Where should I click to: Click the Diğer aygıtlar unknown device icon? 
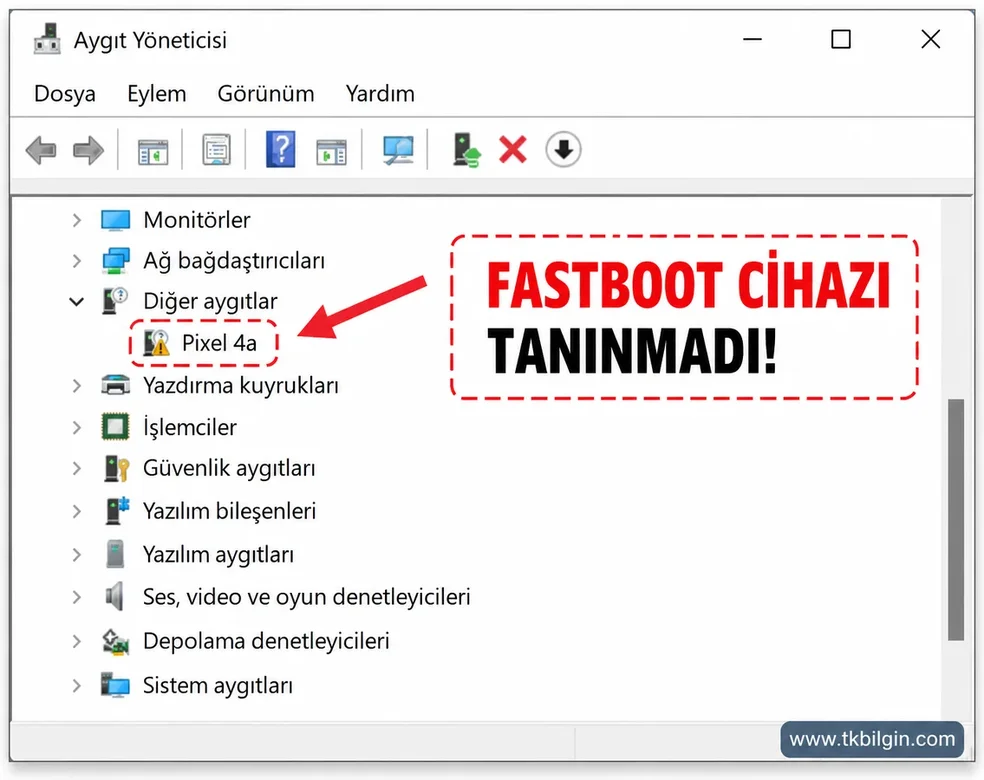115,301
